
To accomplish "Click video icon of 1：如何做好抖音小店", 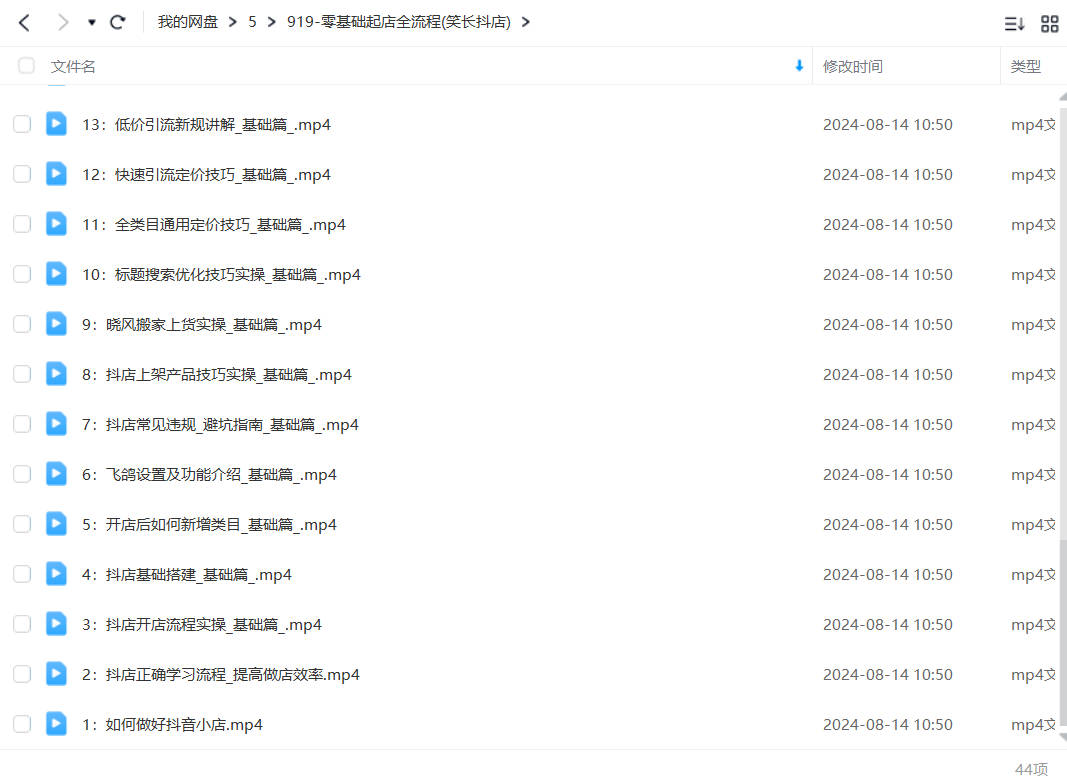I will tap(56, 724).
